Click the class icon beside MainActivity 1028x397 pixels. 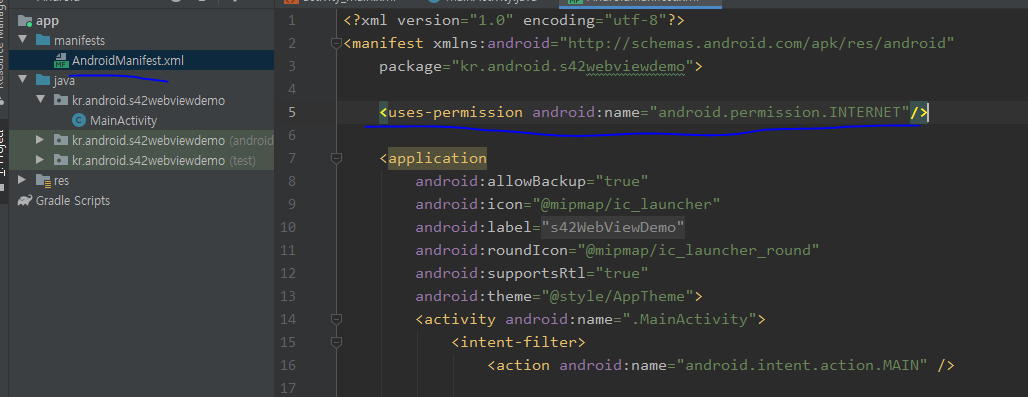coord(79,121)
